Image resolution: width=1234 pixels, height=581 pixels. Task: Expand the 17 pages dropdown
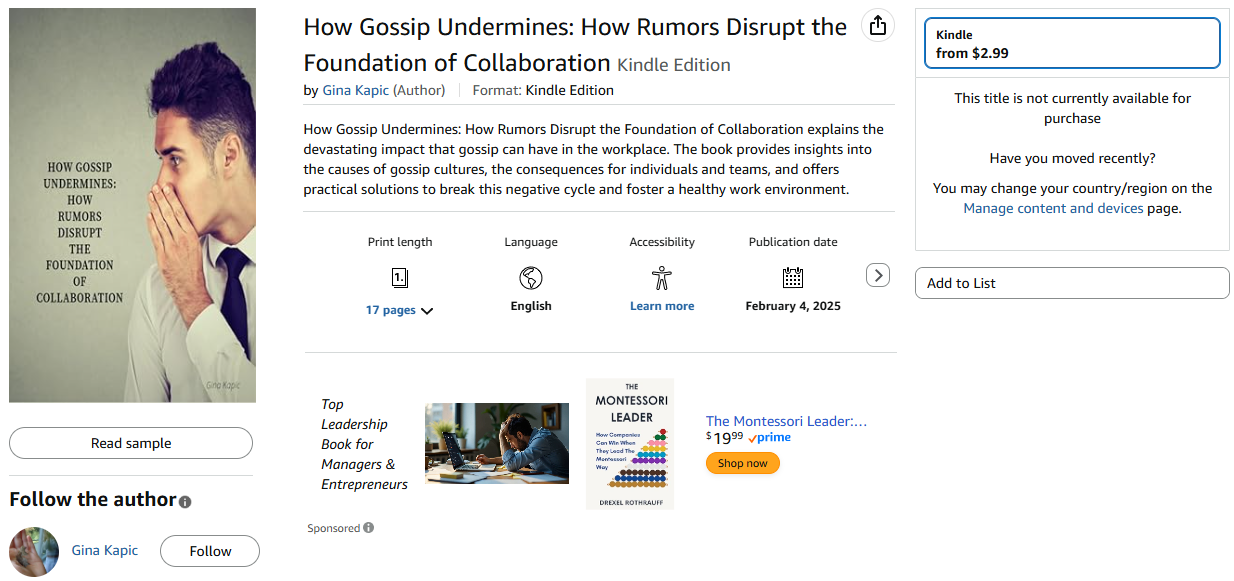(400, 310)
